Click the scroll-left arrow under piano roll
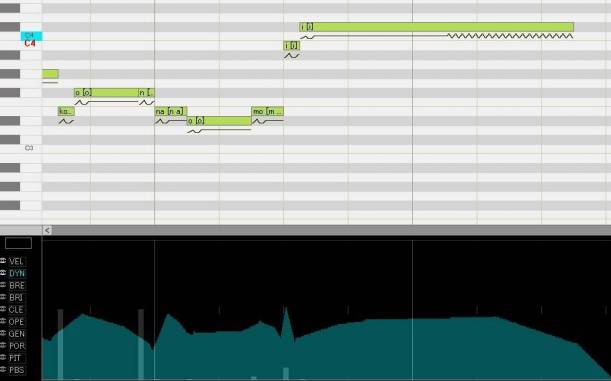 click(47, 230)
